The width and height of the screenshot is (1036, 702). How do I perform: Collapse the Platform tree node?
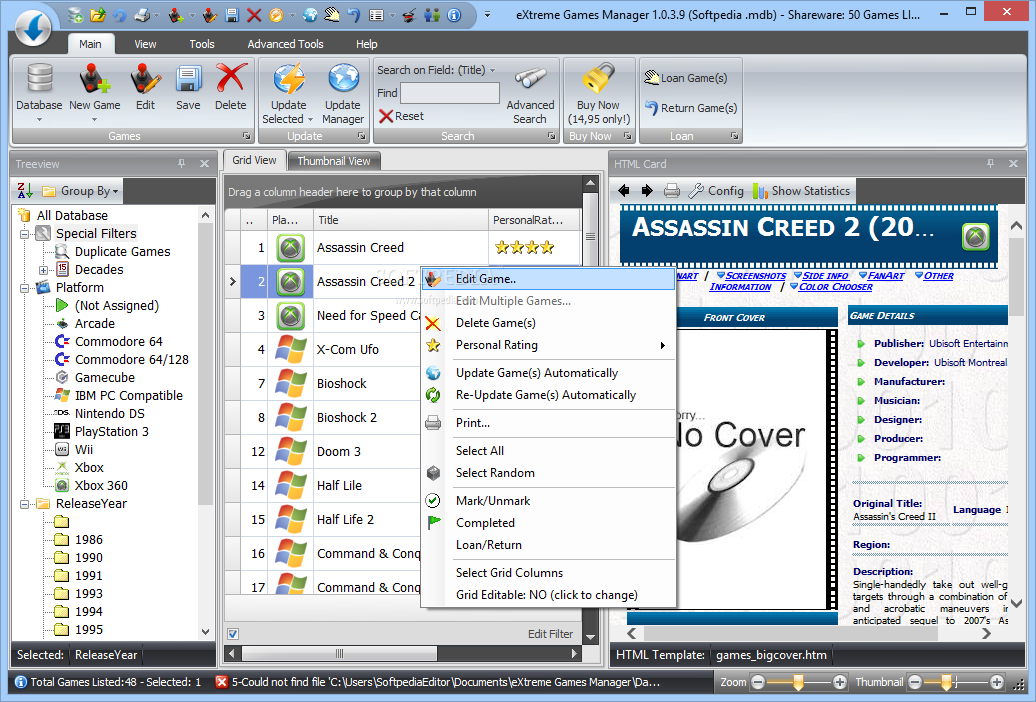(24, 288)
